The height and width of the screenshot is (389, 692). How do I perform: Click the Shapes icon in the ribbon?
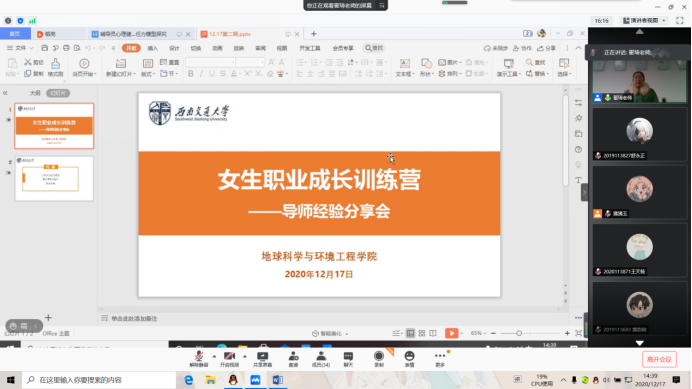click(x=426, y=64)
